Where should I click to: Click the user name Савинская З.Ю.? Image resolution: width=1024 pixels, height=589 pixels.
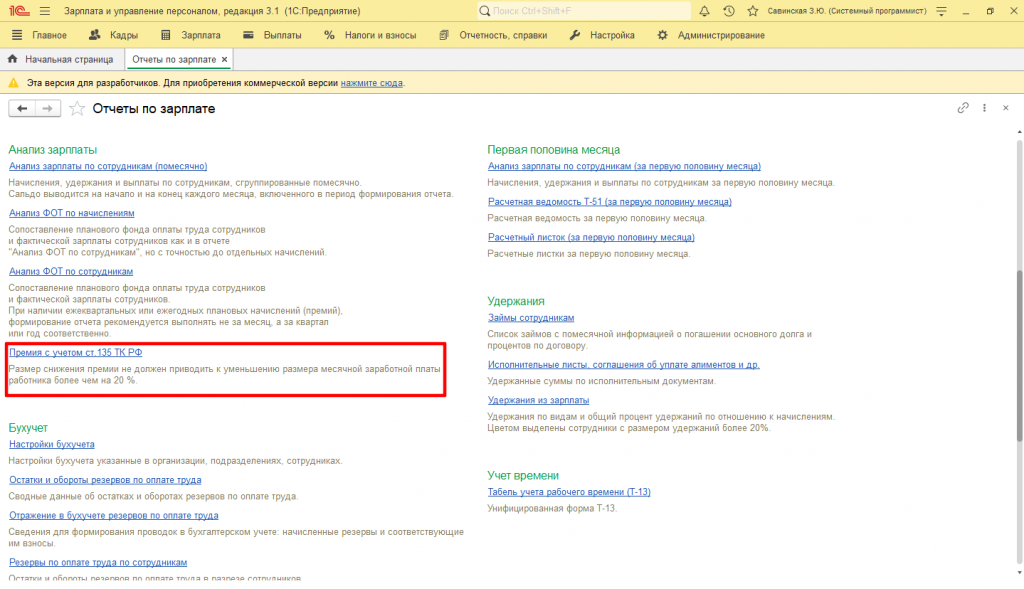click(x=846, y=11)
